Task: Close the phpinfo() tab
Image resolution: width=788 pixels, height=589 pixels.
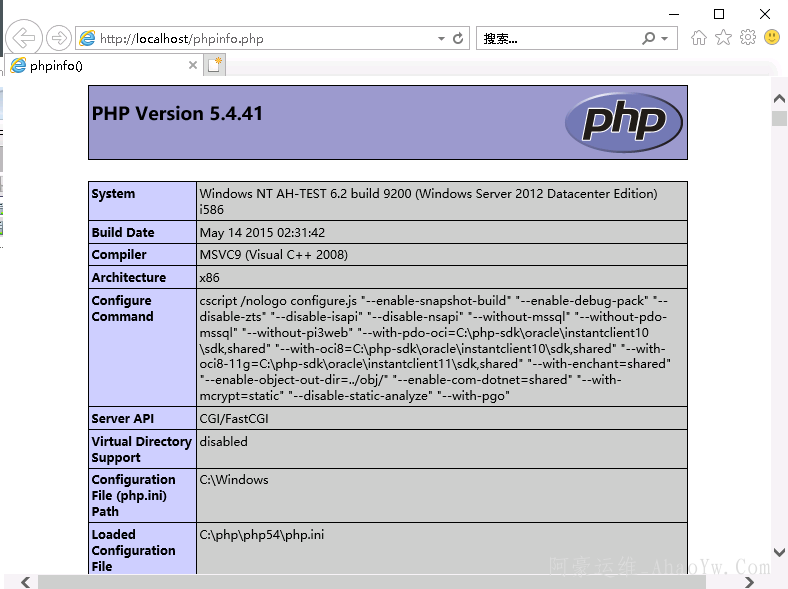Action: (193, 65)
